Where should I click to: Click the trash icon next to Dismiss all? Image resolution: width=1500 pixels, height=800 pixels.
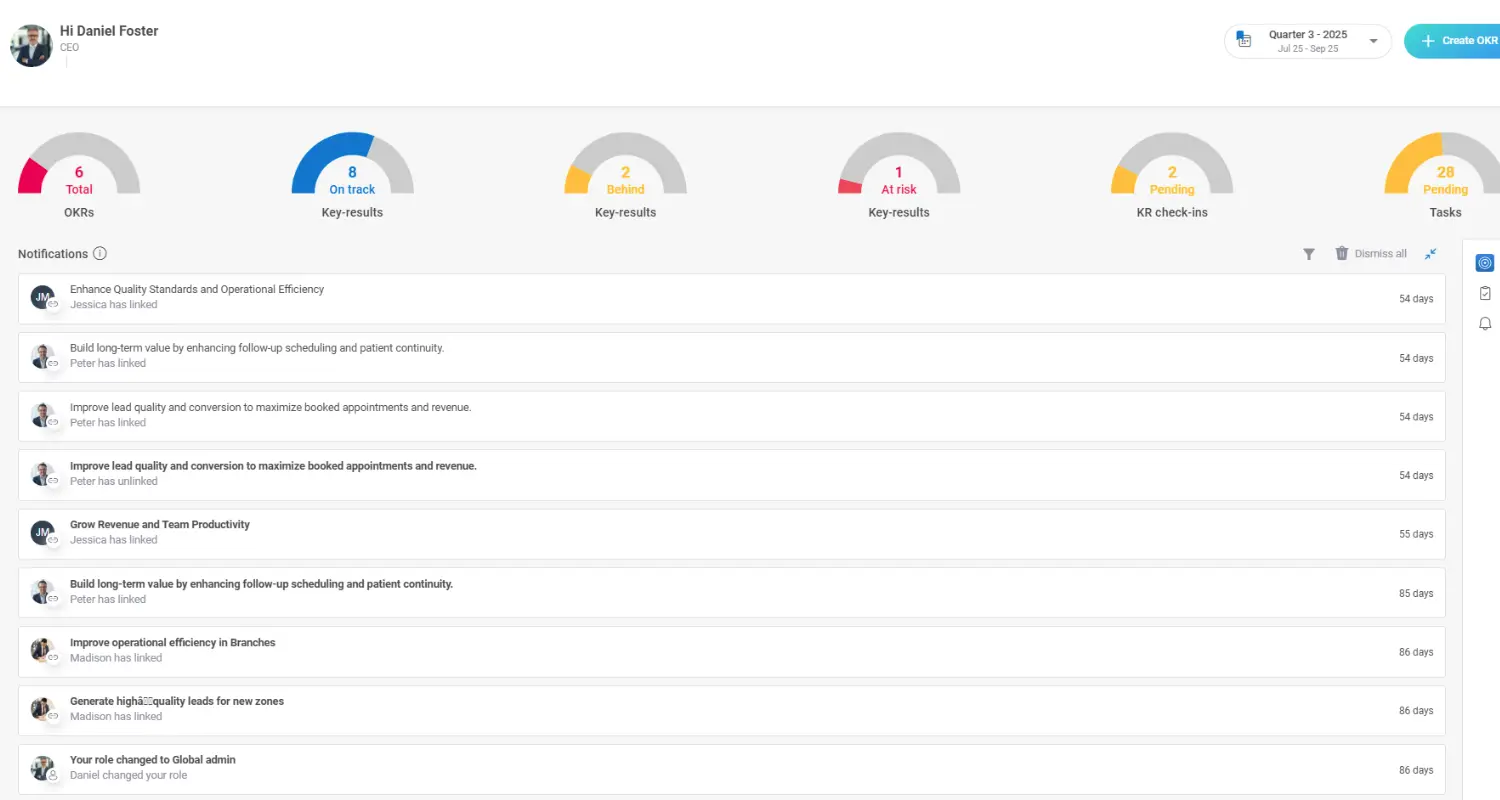point(1341,253)
